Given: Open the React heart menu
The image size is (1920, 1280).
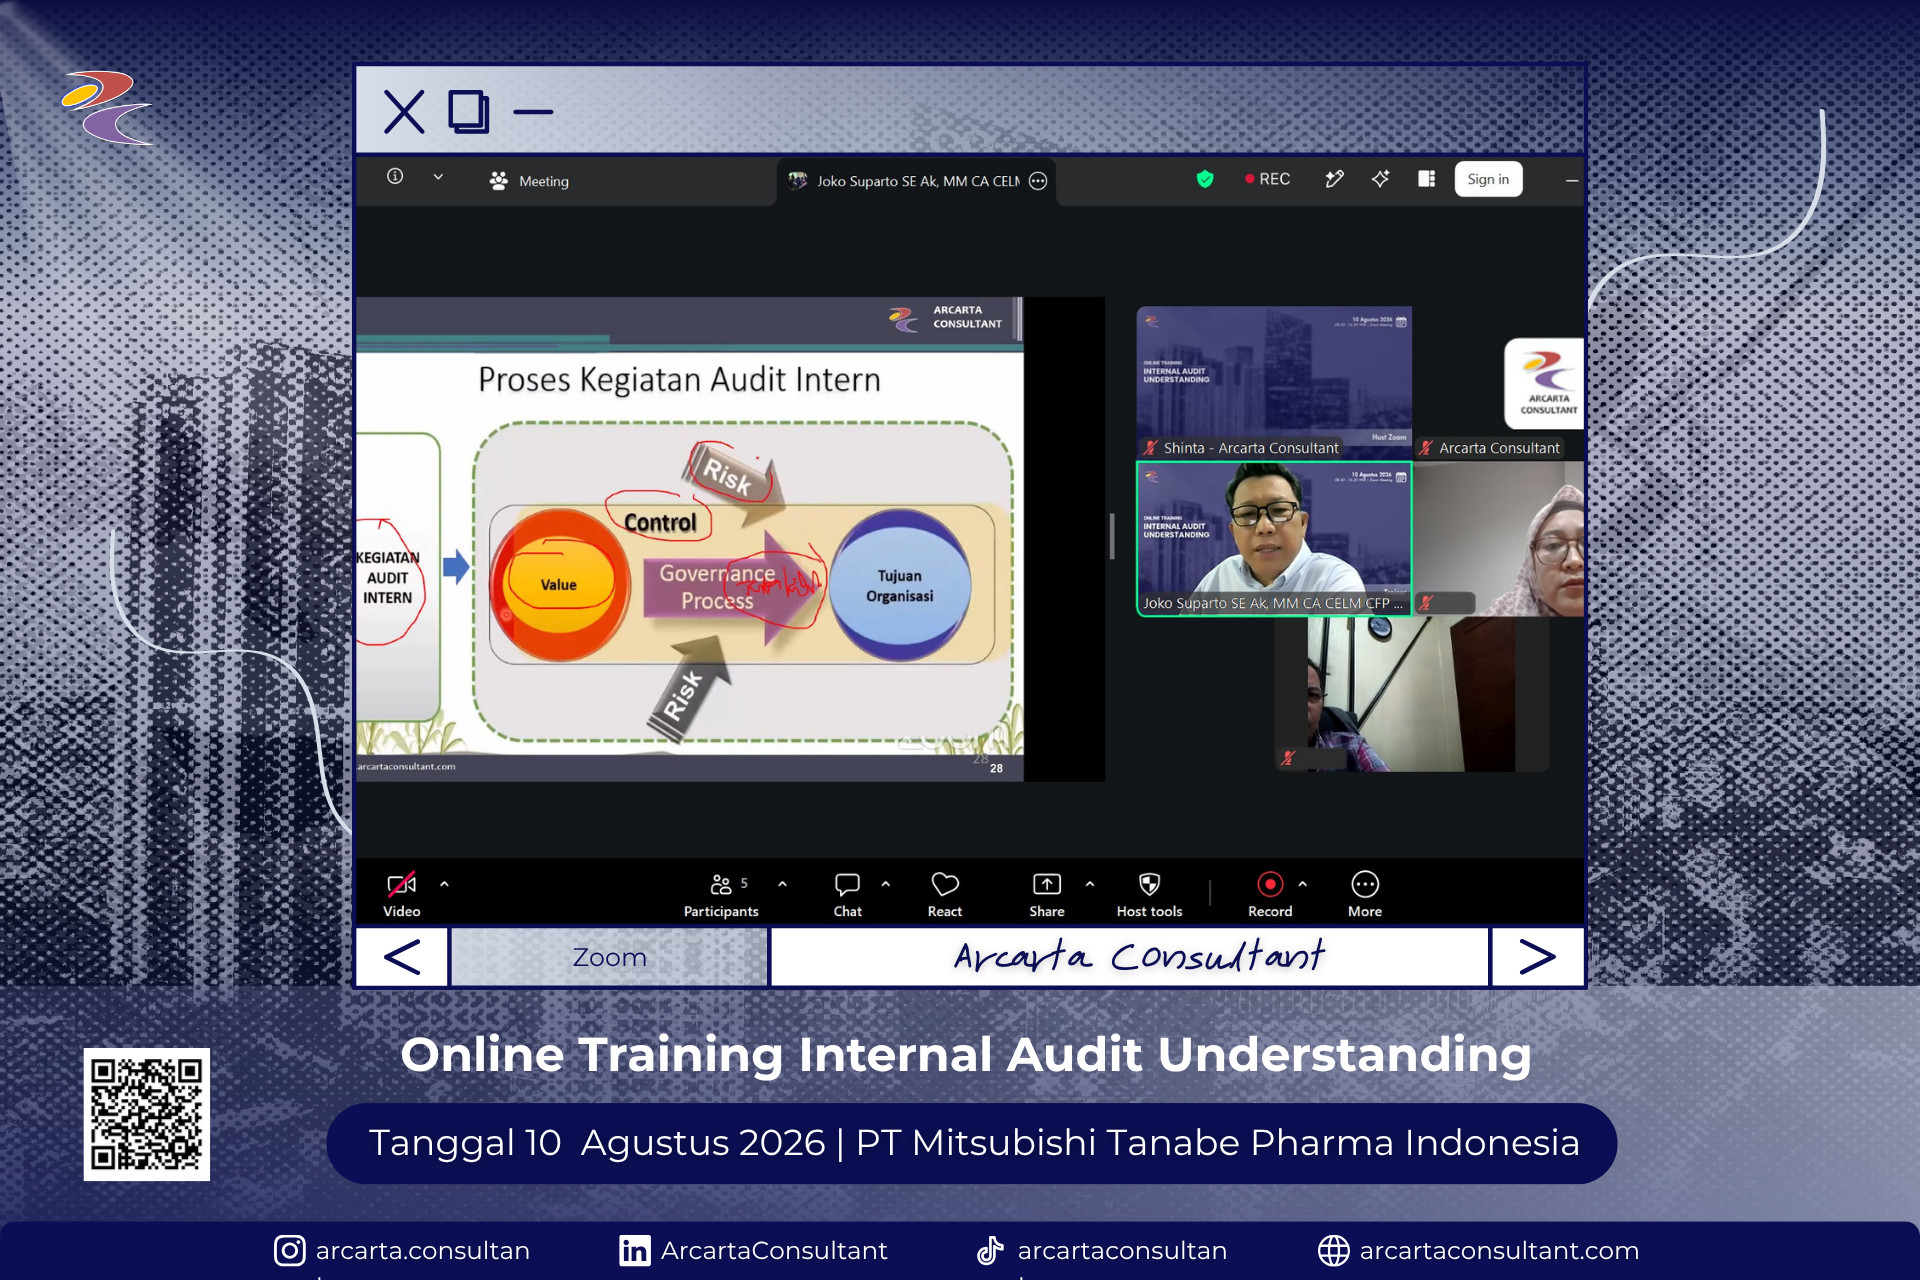Looking at the screenshot, I should 945,894.
